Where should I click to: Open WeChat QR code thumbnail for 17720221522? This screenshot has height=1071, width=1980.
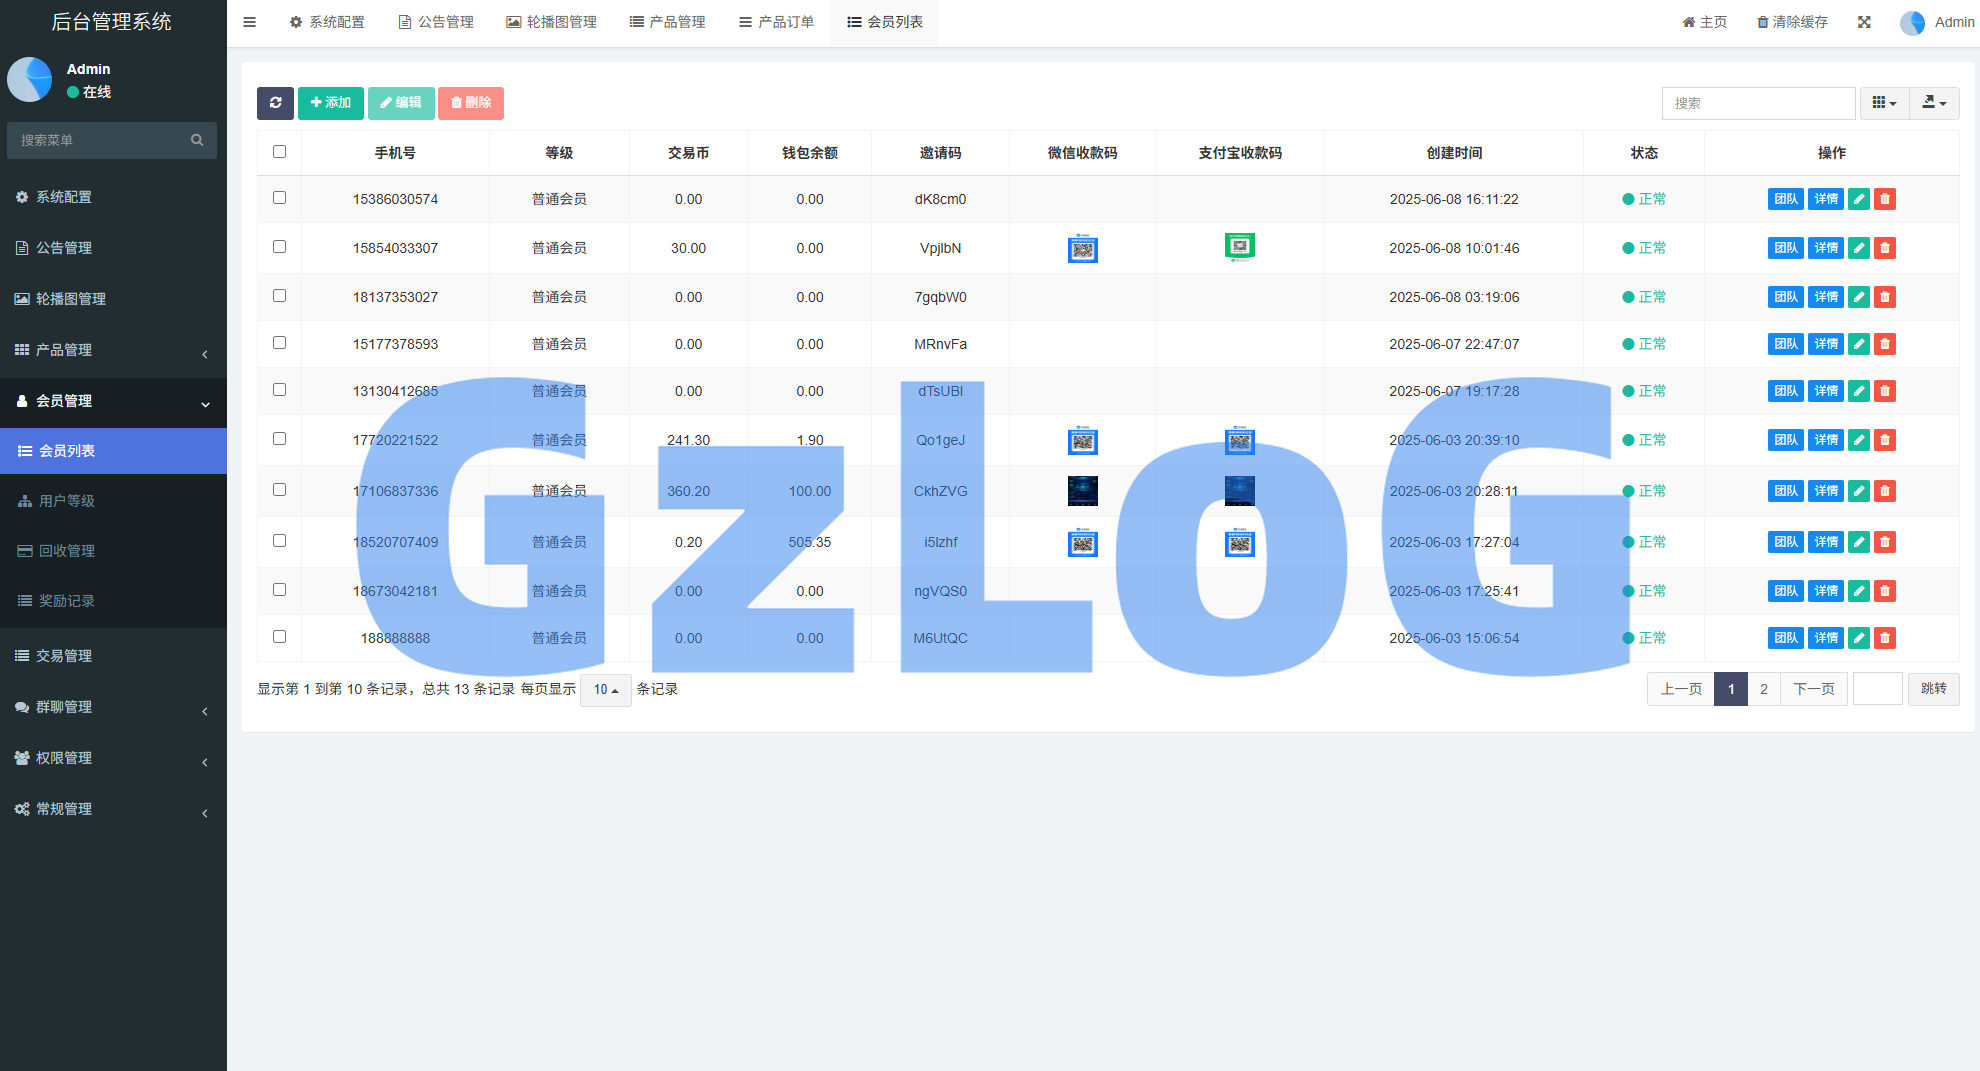point(1082,440)
